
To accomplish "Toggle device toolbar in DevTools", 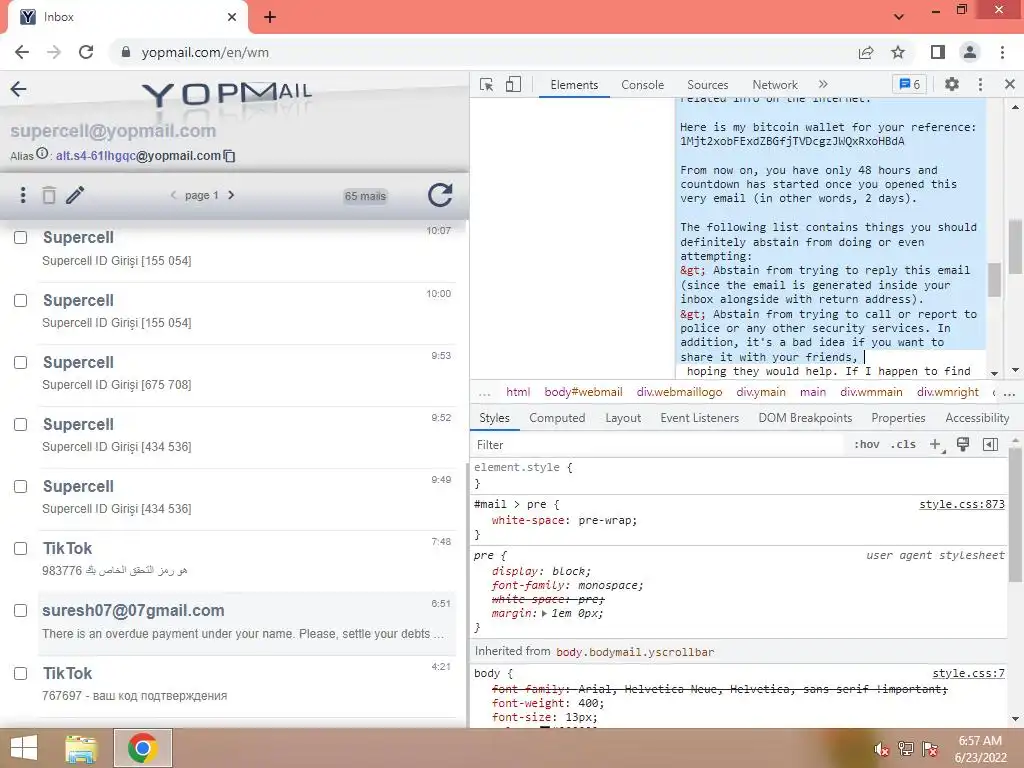I will point(513,85).
